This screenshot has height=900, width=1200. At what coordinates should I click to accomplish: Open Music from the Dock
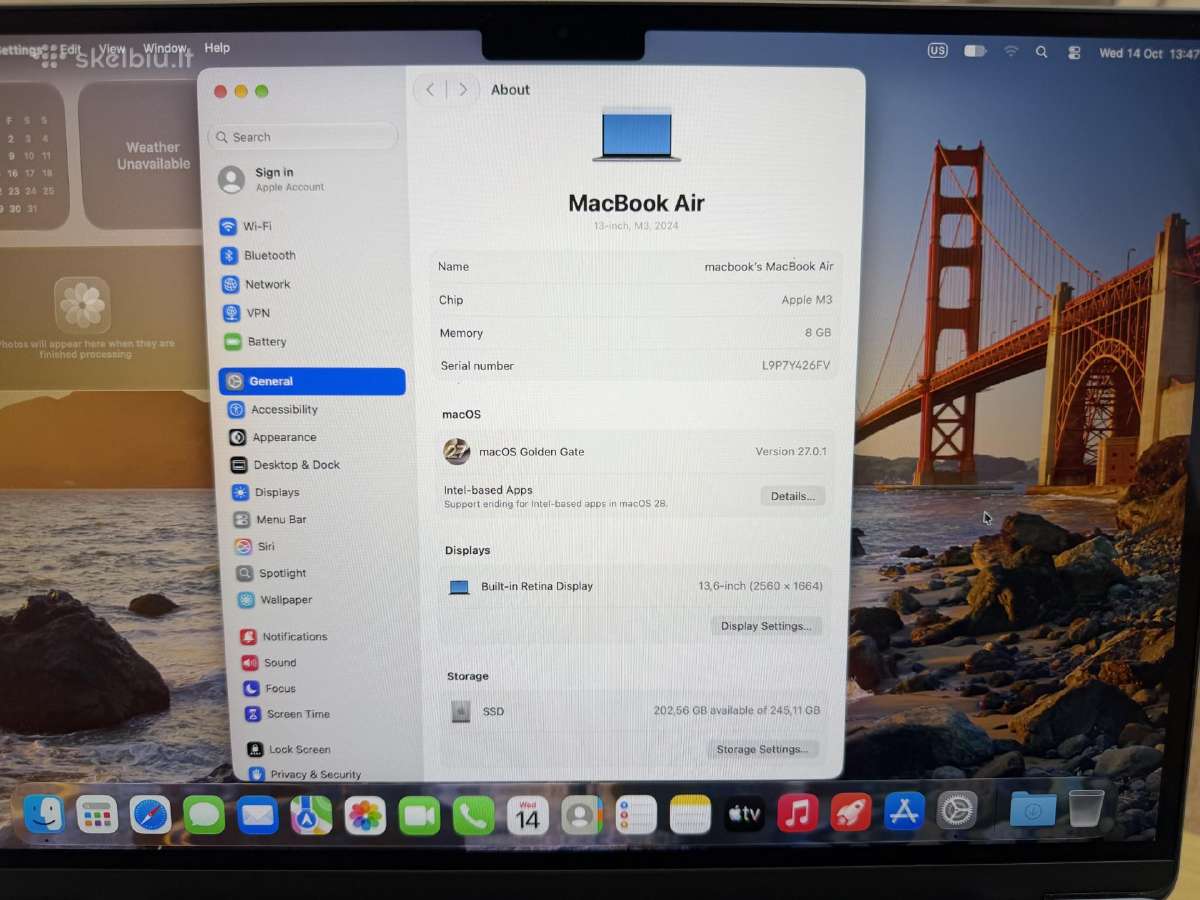[x=797, y=813]
